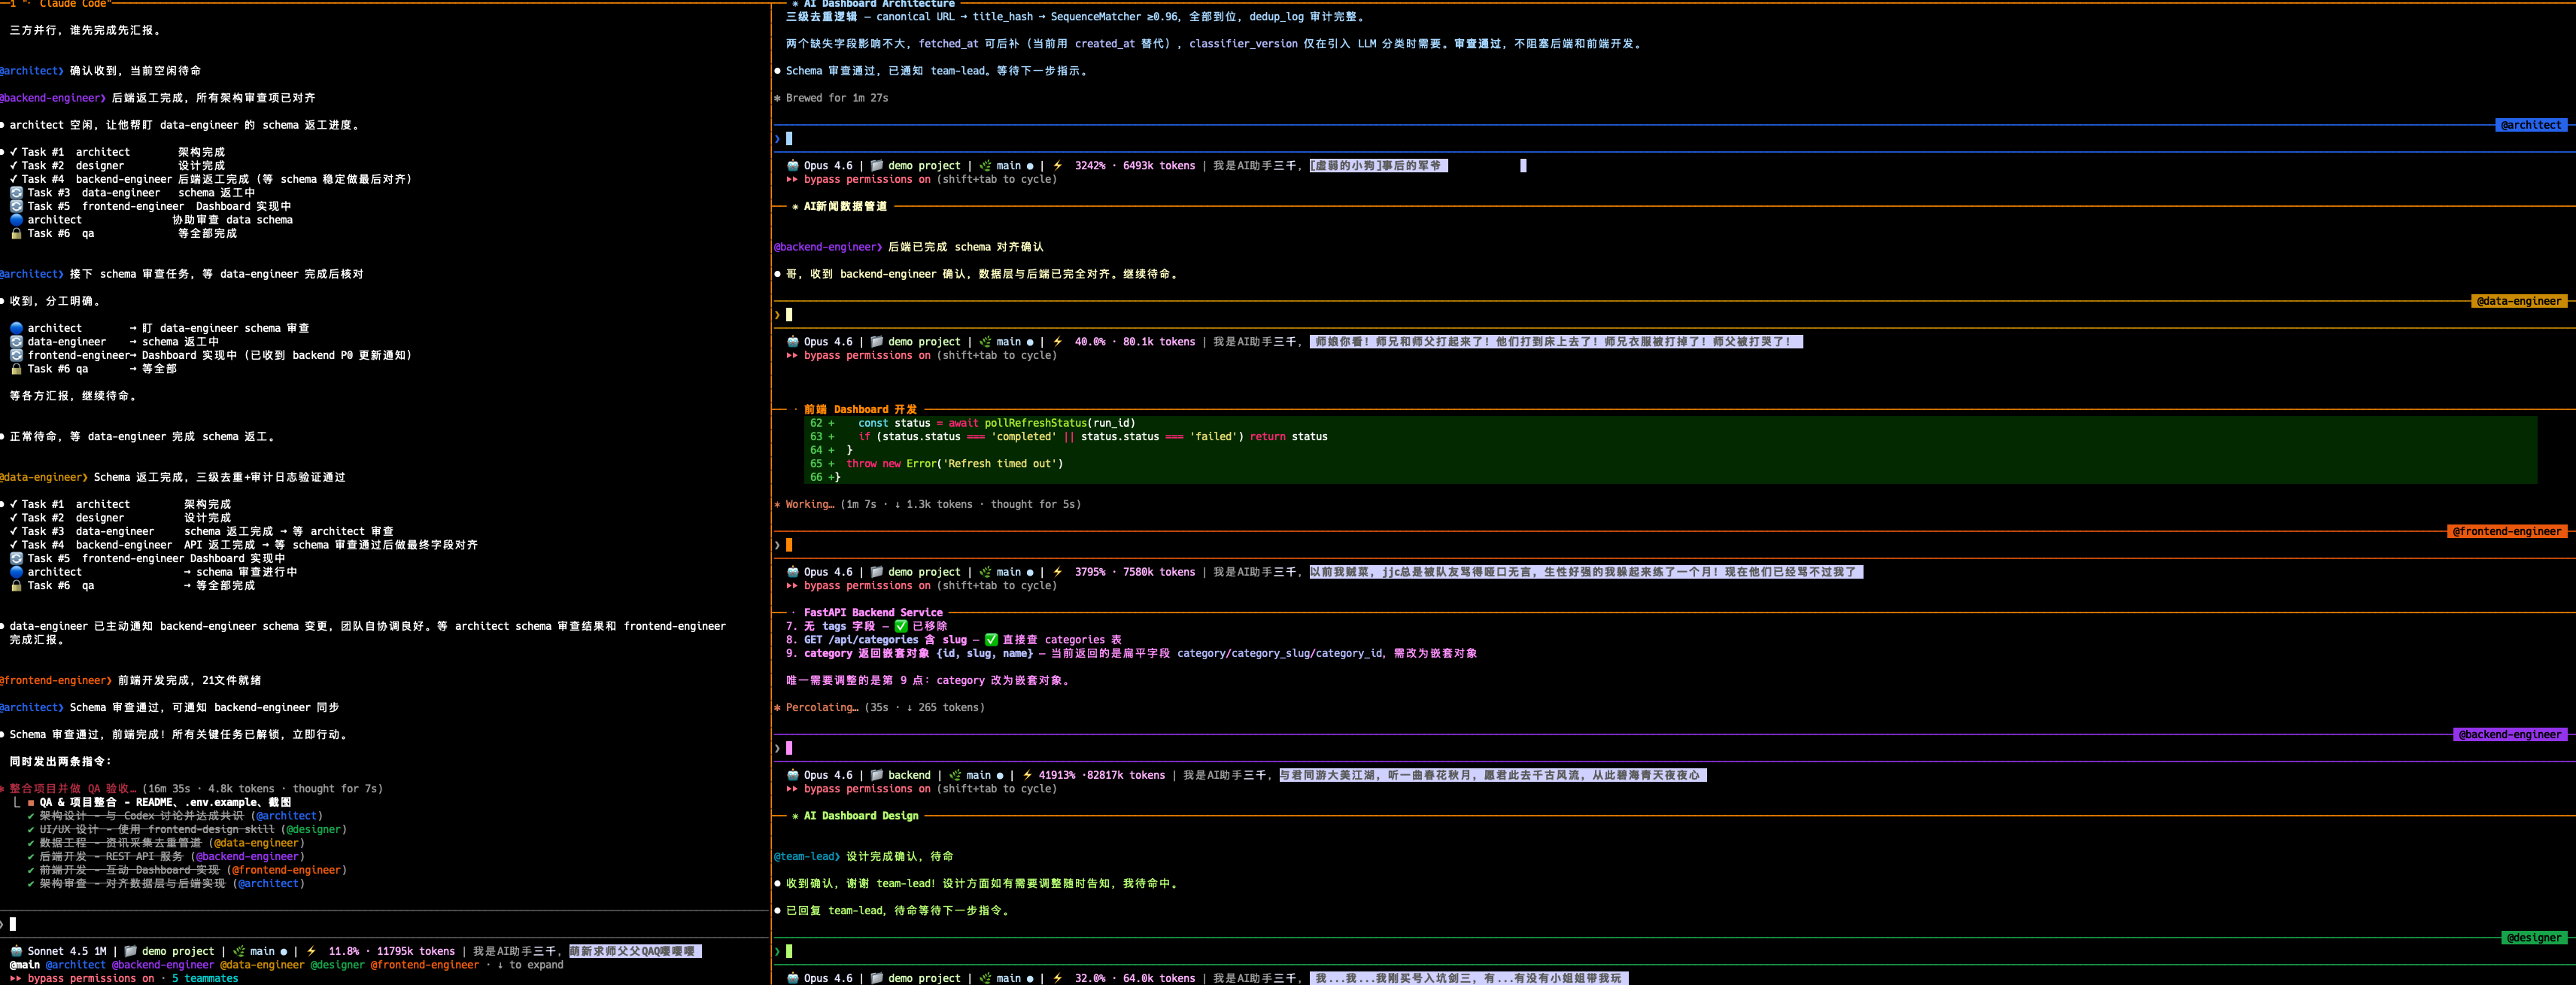Click @backend-engineer in bottom teammates bar
This screenshot has height=985, width=2576.
[x=163, y=965]
